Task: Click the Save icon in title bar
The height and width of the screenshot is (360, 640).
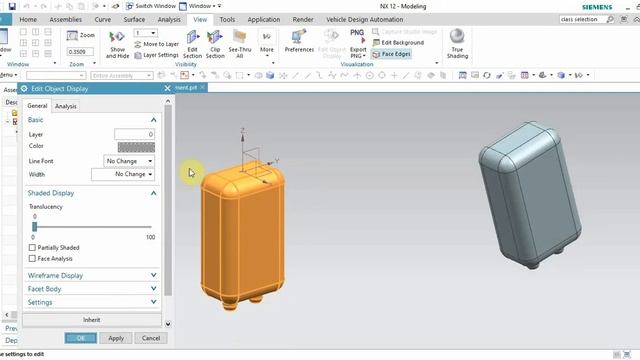Action: point(12,6)
